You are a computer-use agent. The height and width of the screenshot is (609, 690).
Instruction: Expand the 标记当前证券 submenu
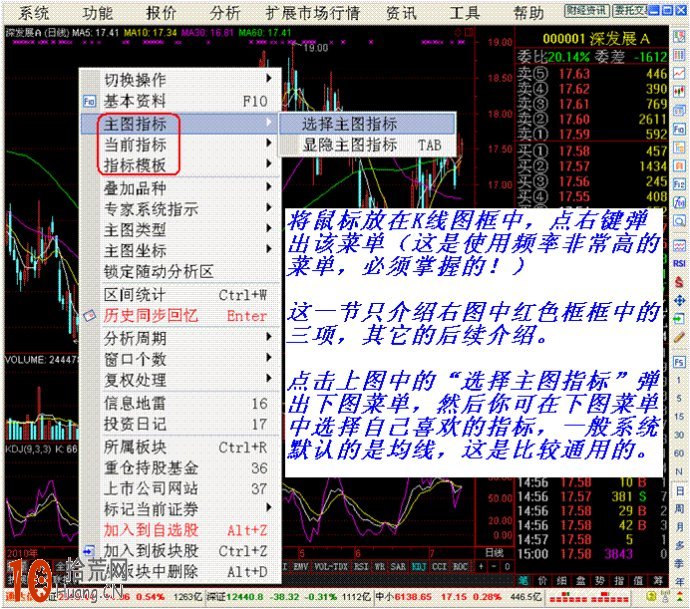click(180, 509)
